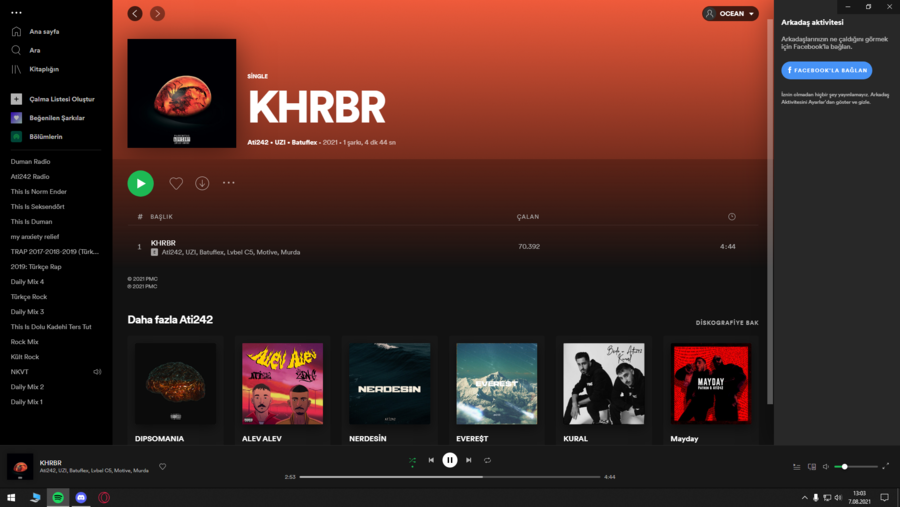The width and height of the screenshot is (900, 507).
Task: Enter full screen with expand icon
Action: coord(886,466)
